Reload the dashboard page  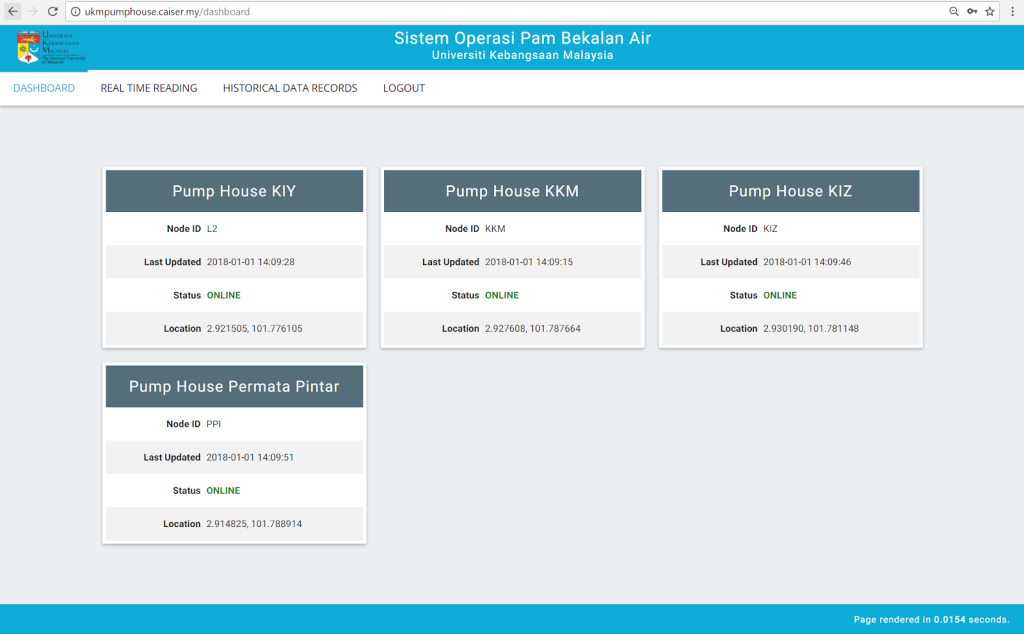pyautogui.click(x=53, y=12)
